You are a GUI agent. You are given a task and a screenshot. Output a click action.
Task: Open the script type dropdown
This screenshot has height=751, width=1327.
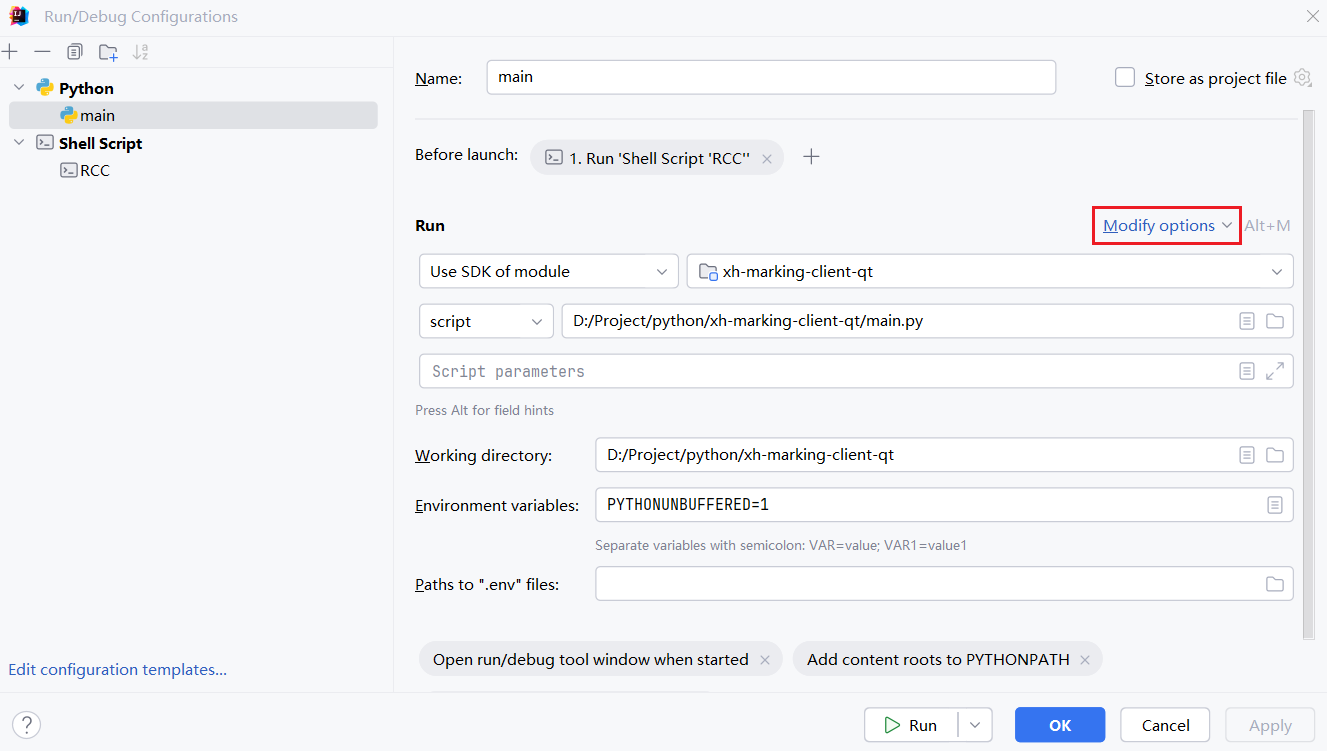tap(486, 321)
